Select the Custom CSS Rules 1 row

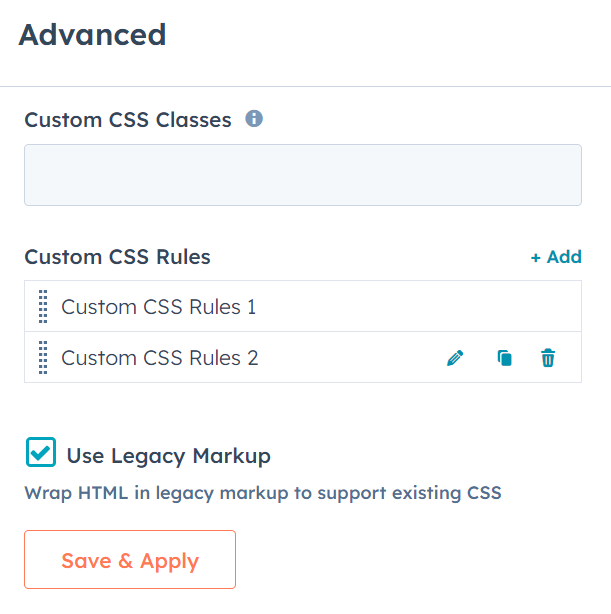[x=303, y=306]
